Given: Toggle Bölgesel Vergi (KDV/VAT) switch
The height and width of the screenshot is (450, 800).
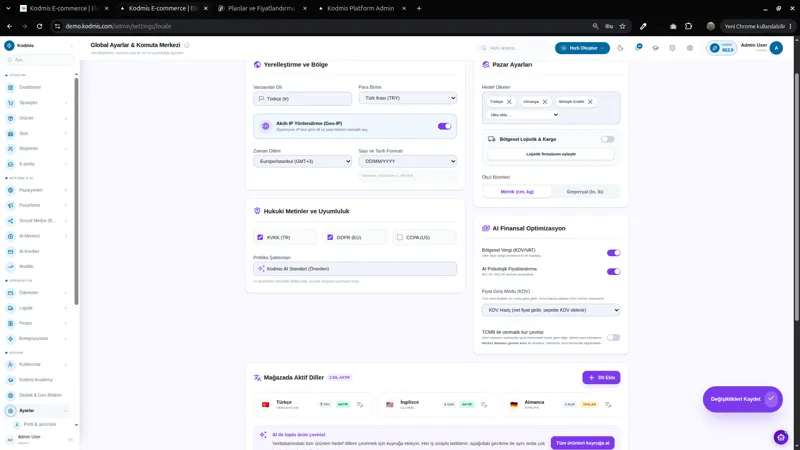Looking at the screenshot, I should pyautogui.click(x=613, y=253).
